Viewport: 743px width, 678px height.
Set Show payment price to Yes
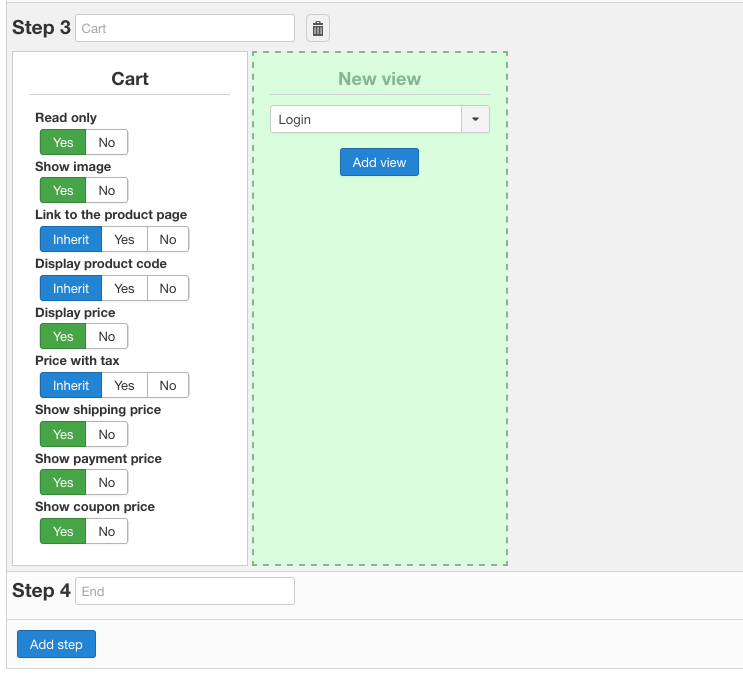coord(63,482)
